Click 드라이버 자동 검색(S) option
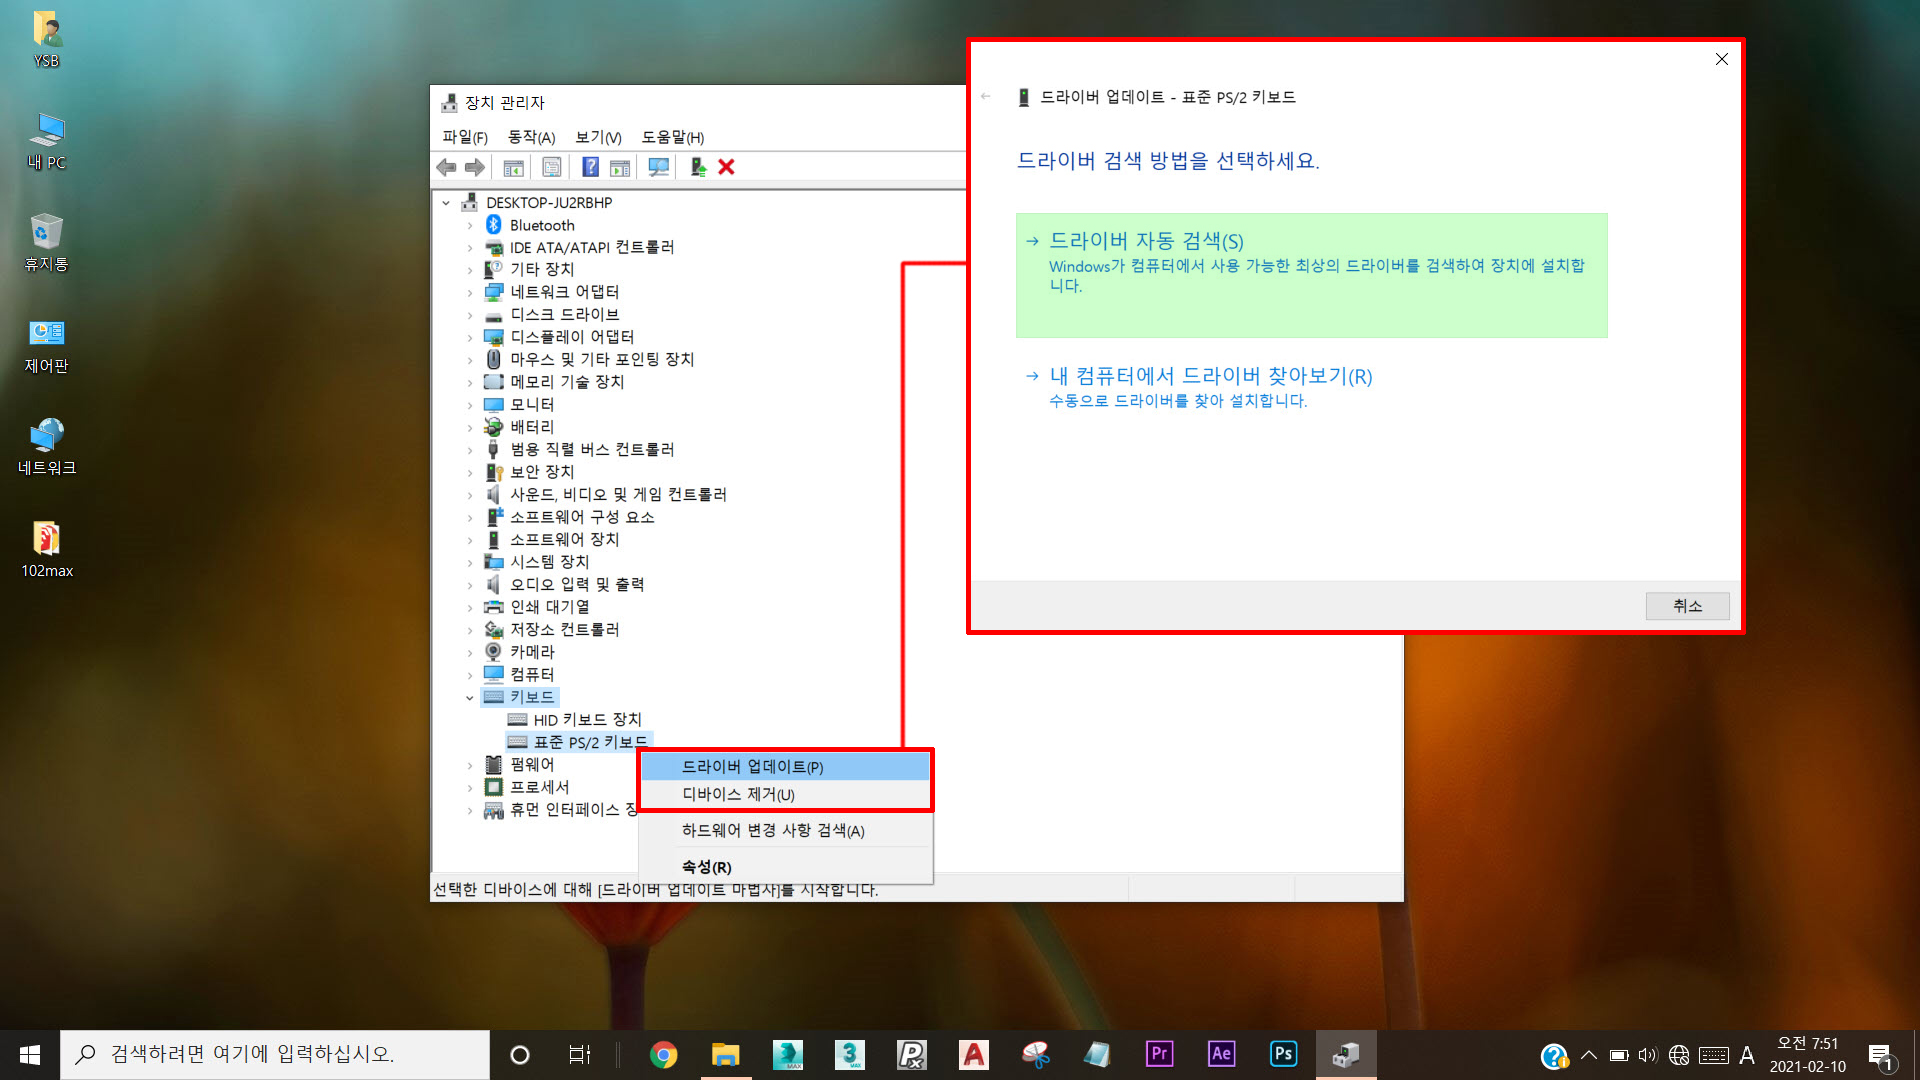1920x1080 pixels. click(1146, 241)
